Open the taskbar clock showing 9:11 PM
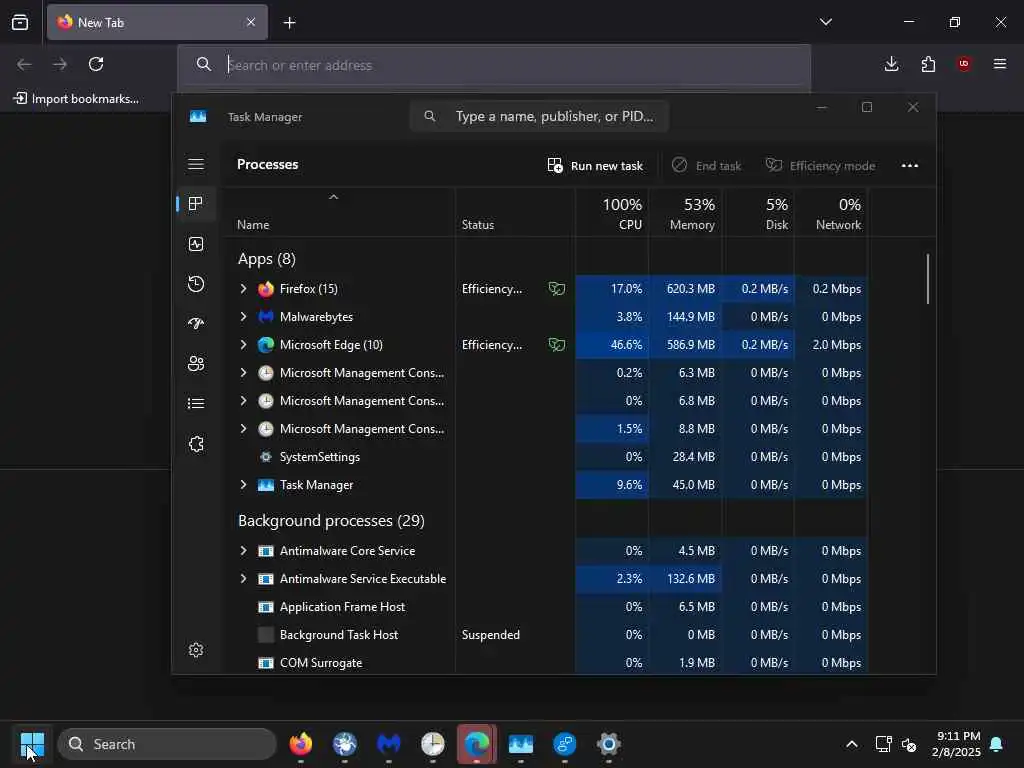 coord(956,744)
